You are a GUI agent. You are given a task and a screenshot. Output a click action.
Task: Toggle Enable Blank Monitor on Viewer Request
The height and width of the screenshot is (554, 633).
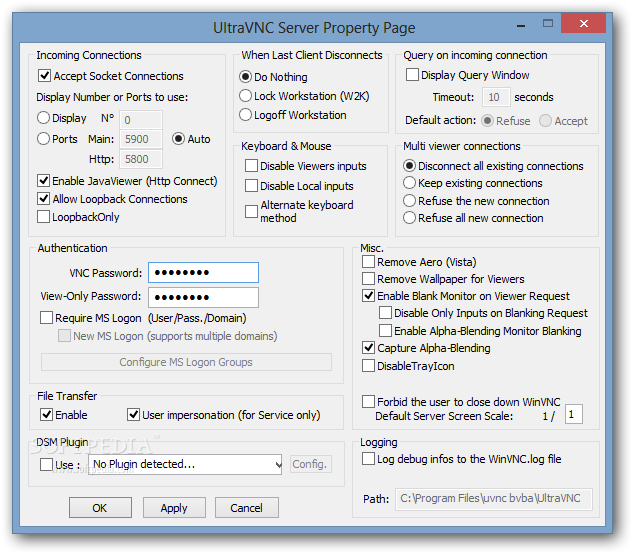tap(368, 296)
